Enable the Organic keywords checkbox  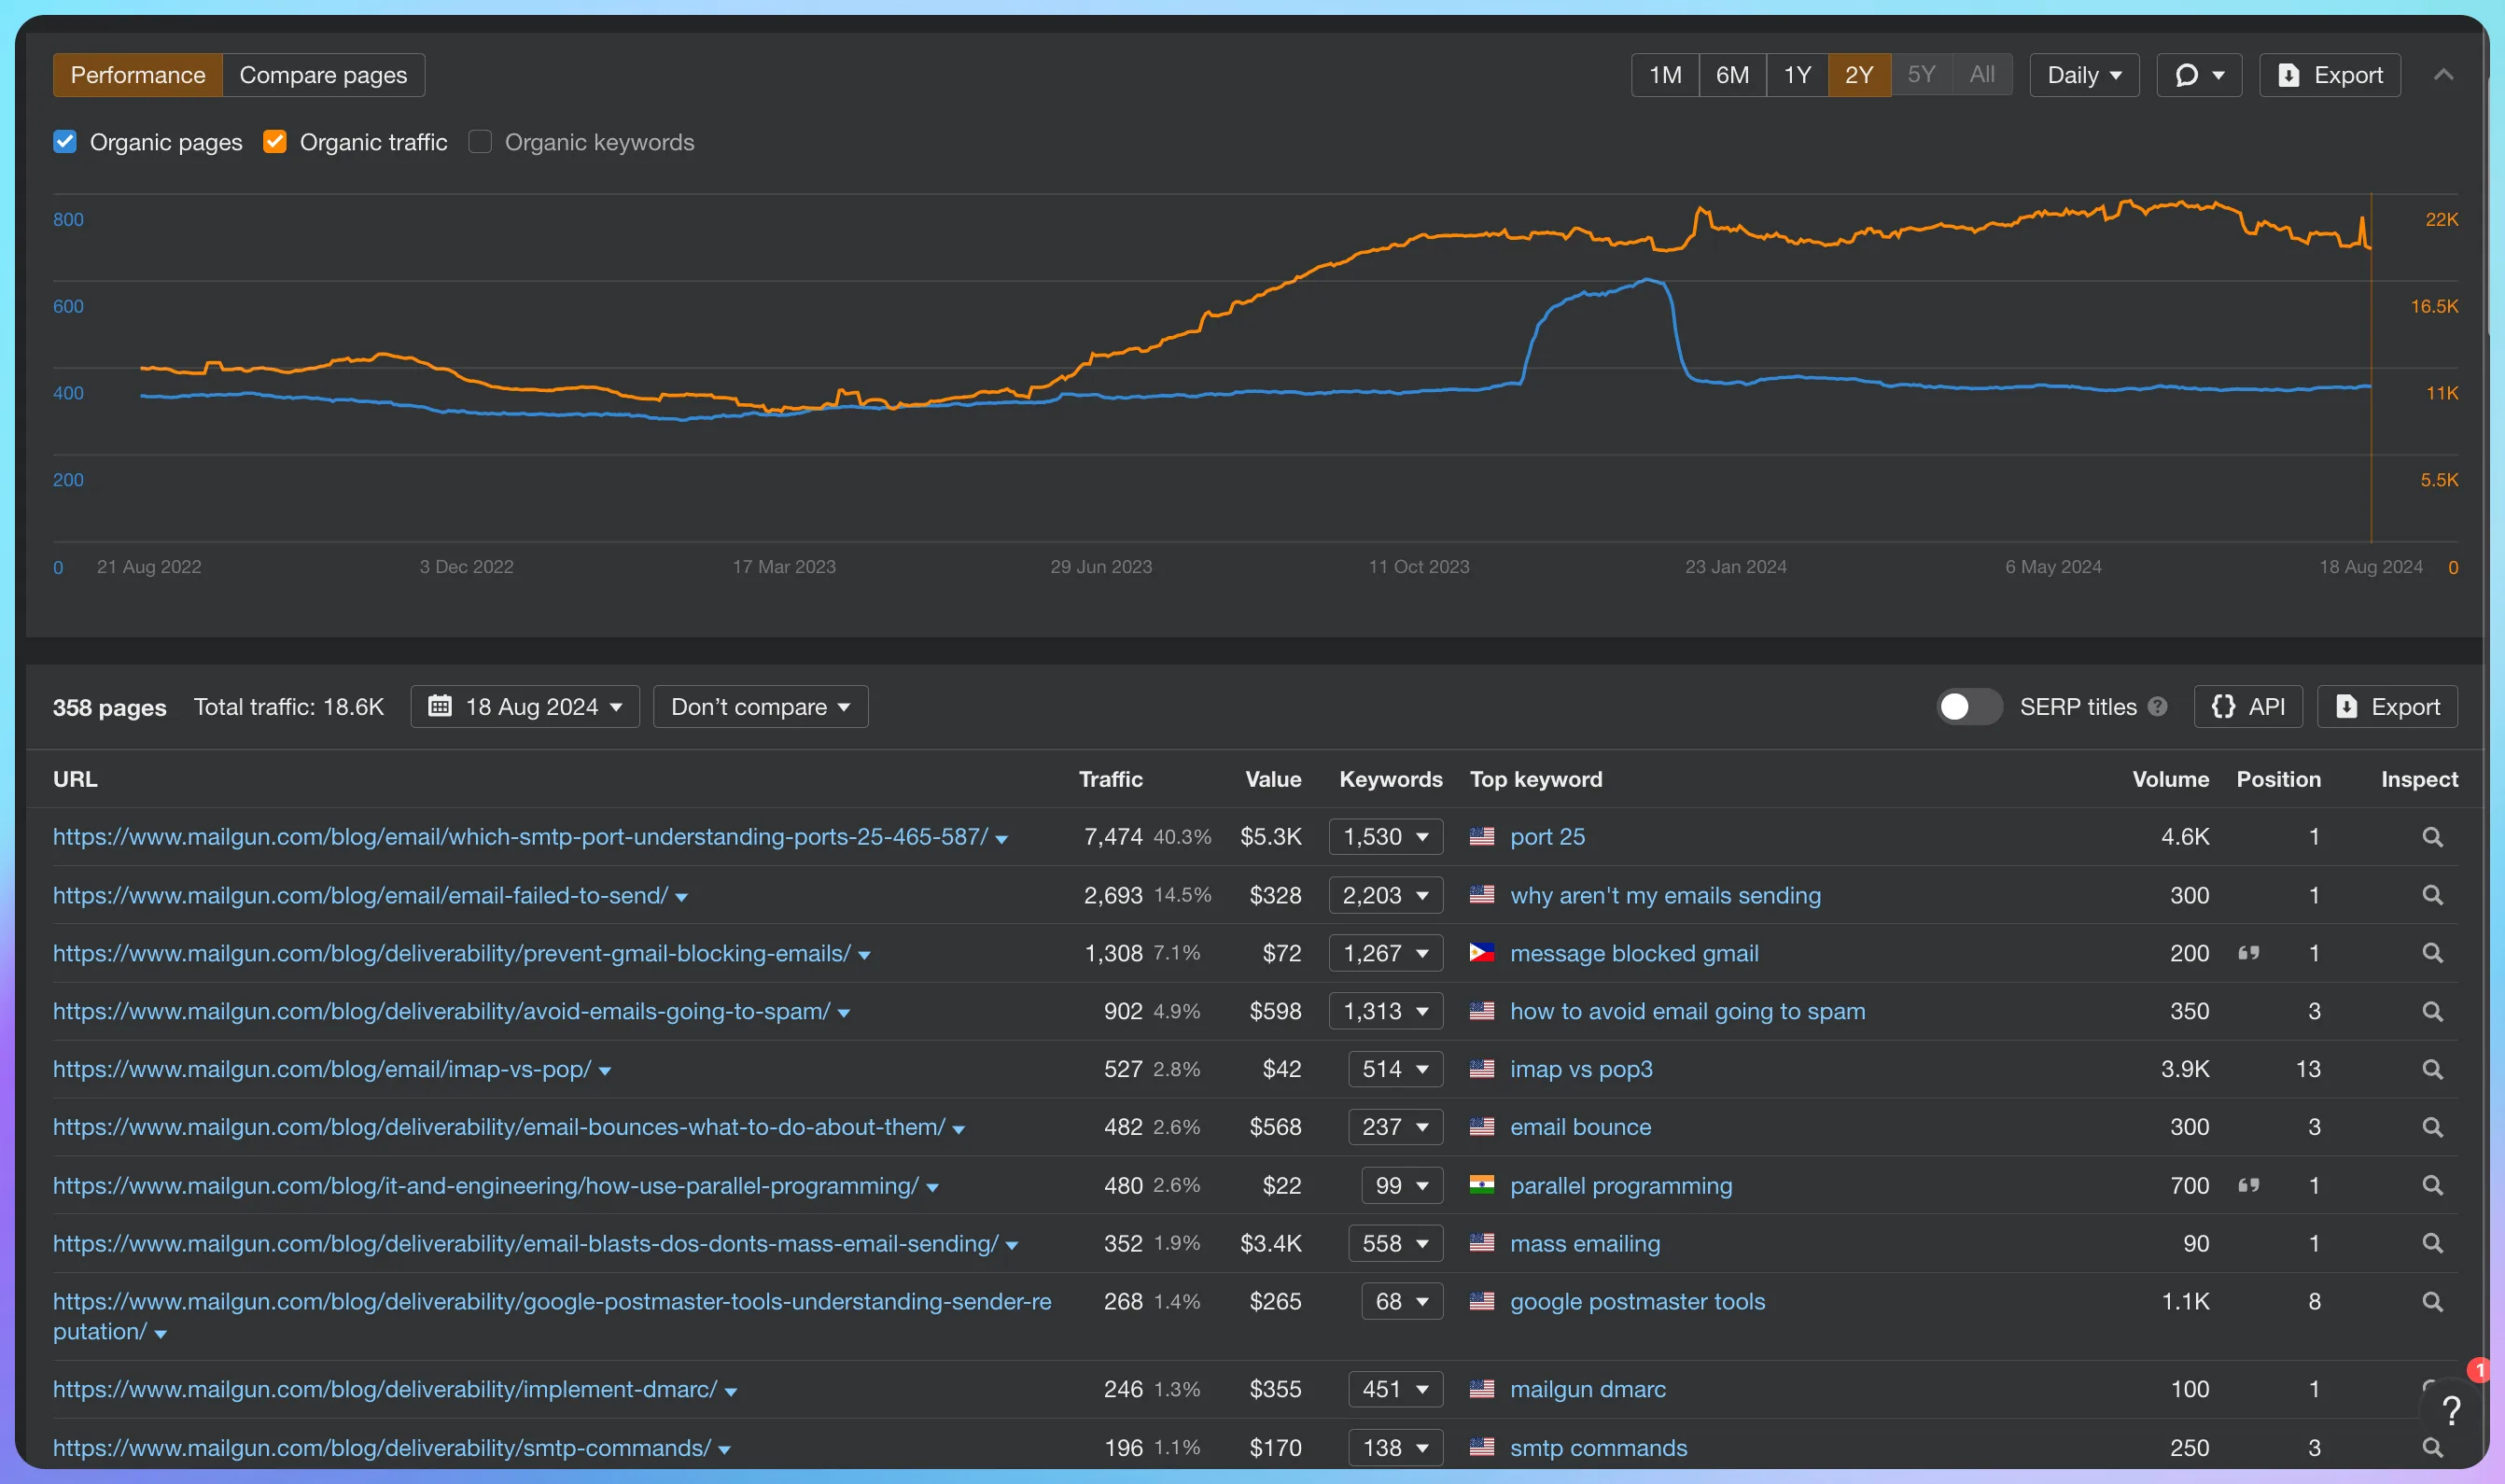[x=480, y=142]
